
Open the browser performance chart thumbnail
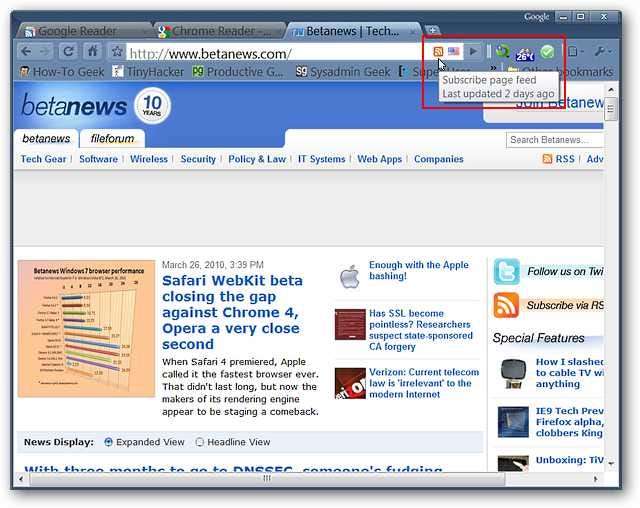click(x=87, y=329)
